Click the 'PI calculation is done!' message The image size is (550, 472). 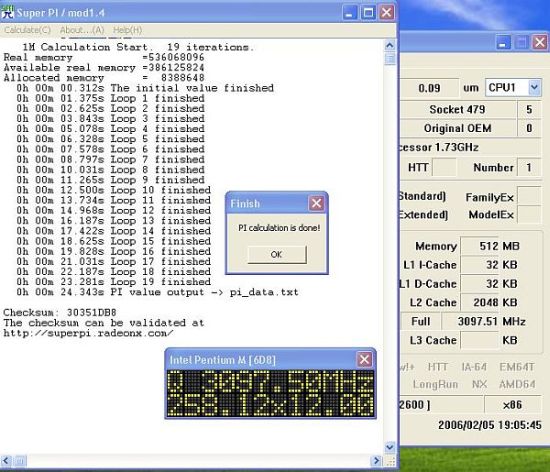pyautogui.click(x=279, y=228)
